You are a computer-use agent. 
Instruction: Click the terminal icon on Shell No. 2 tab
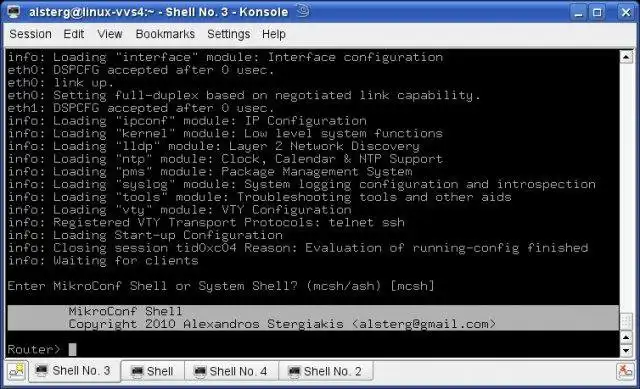[294, 371]
